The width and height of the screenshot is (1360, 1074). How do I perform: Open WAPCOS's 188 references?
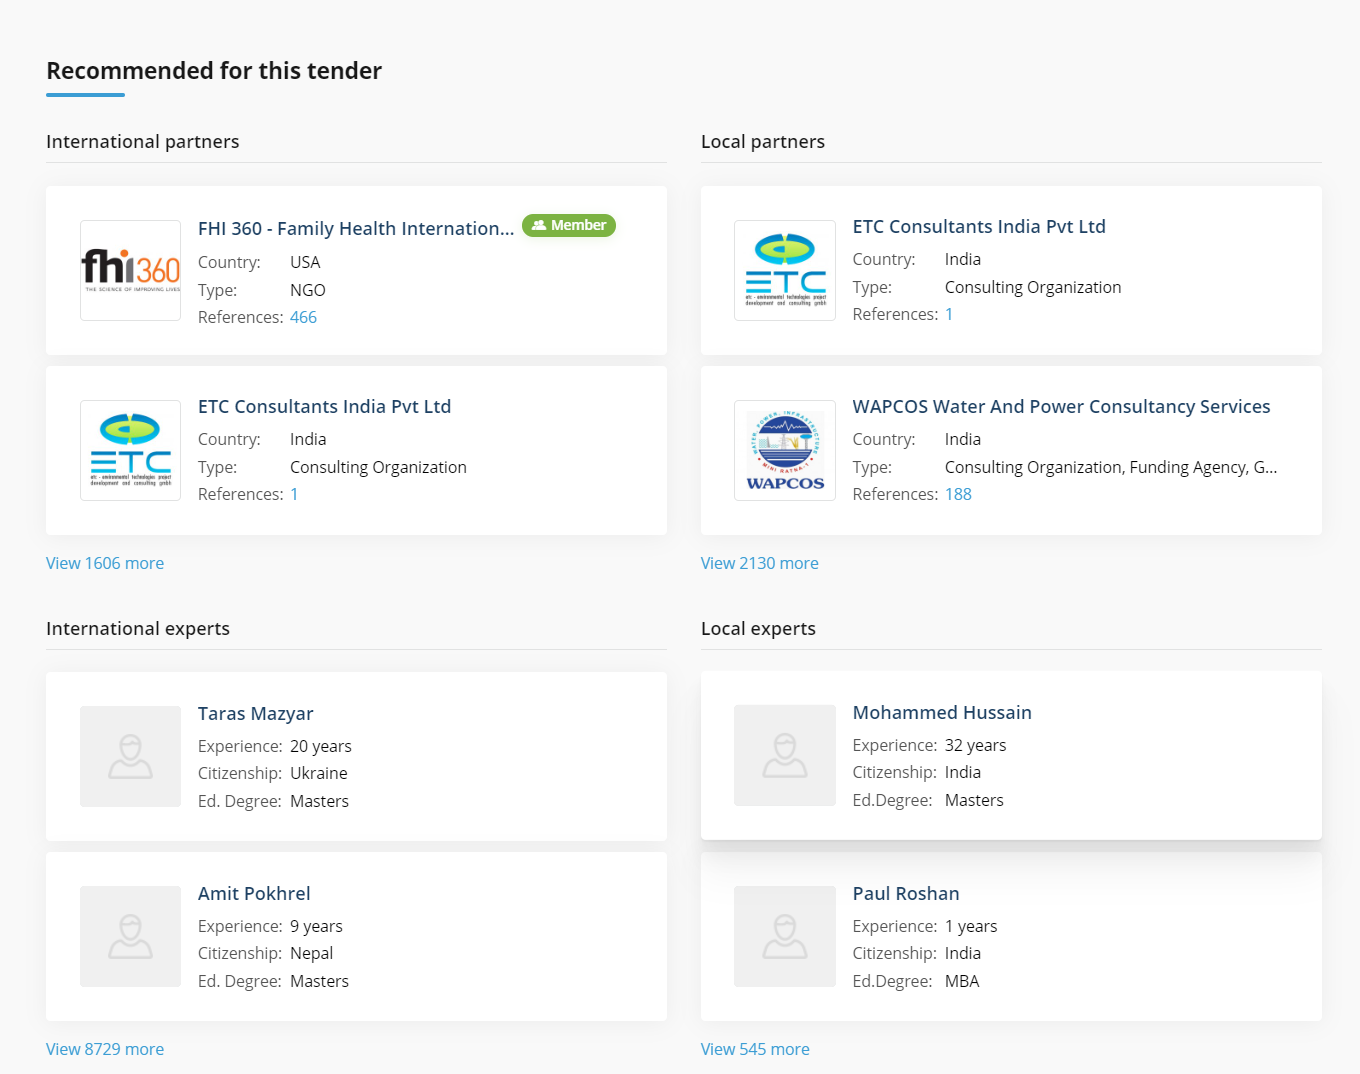[958, 494]
